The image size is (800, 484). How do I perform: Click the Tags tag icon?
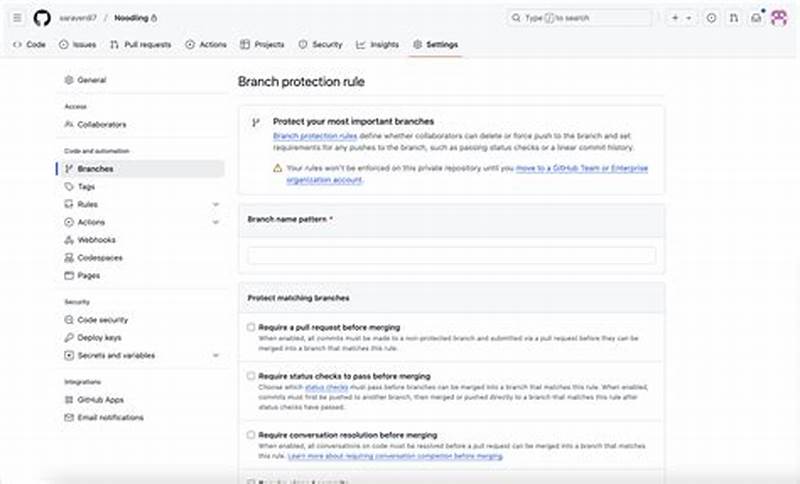(69, 187)
